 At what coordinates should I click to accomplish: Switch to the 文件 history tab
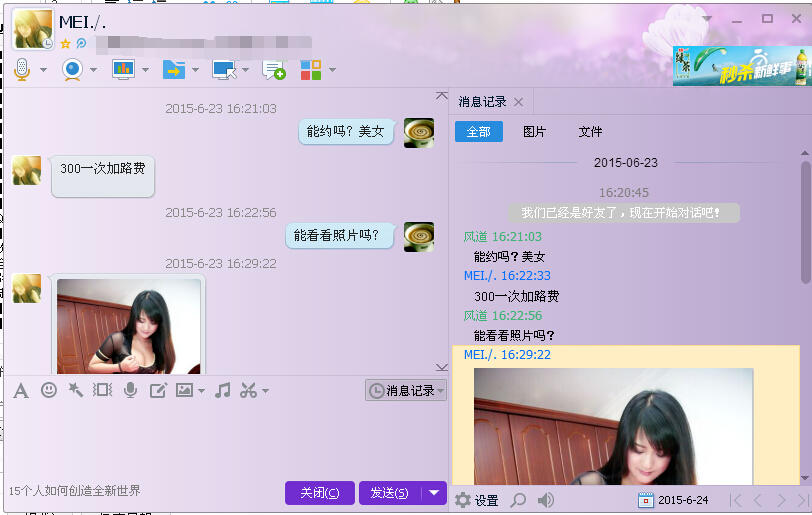tap(590, 132)
